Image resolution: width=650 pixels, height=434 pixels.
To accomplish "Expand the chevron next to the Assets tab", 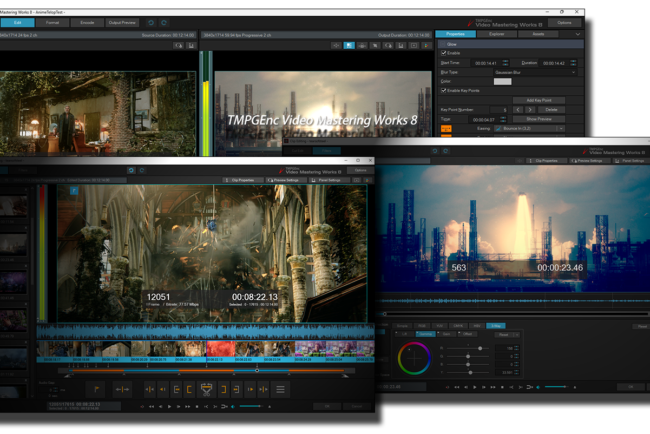I will click(578, 34).
